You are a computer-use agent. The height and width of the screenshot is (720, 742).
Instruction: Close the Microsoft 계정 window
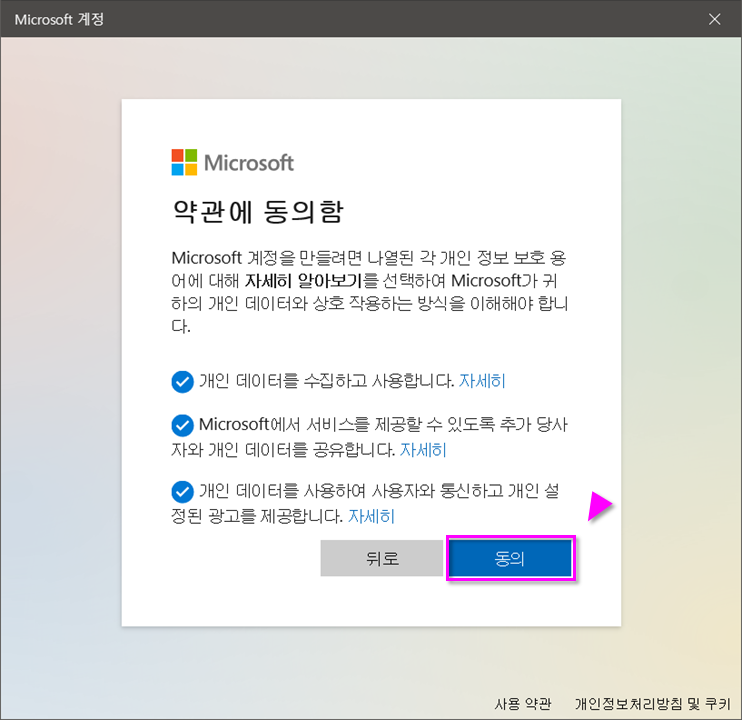pyautogui.click(x=715, y=19)
